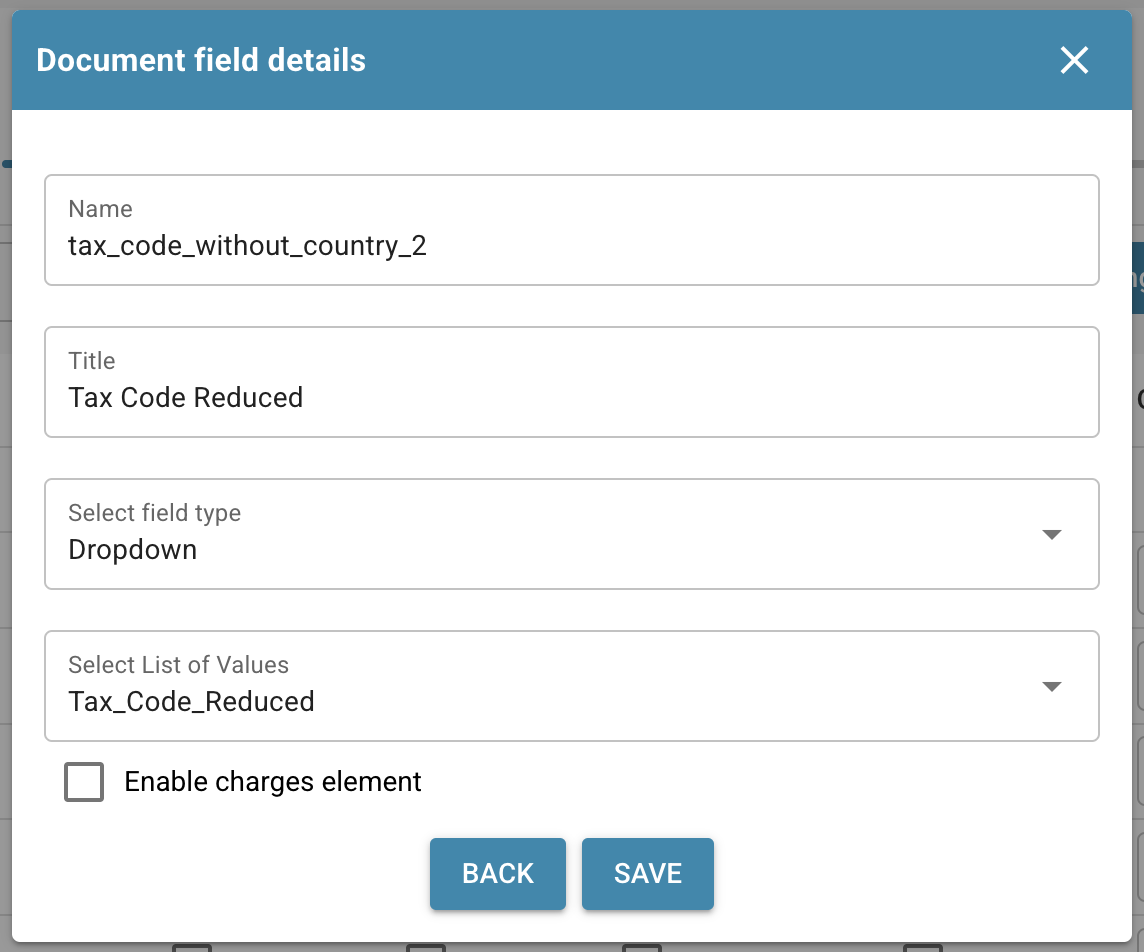Click the 'Select field type' label
1144x952 pixels.
[154, 513]
